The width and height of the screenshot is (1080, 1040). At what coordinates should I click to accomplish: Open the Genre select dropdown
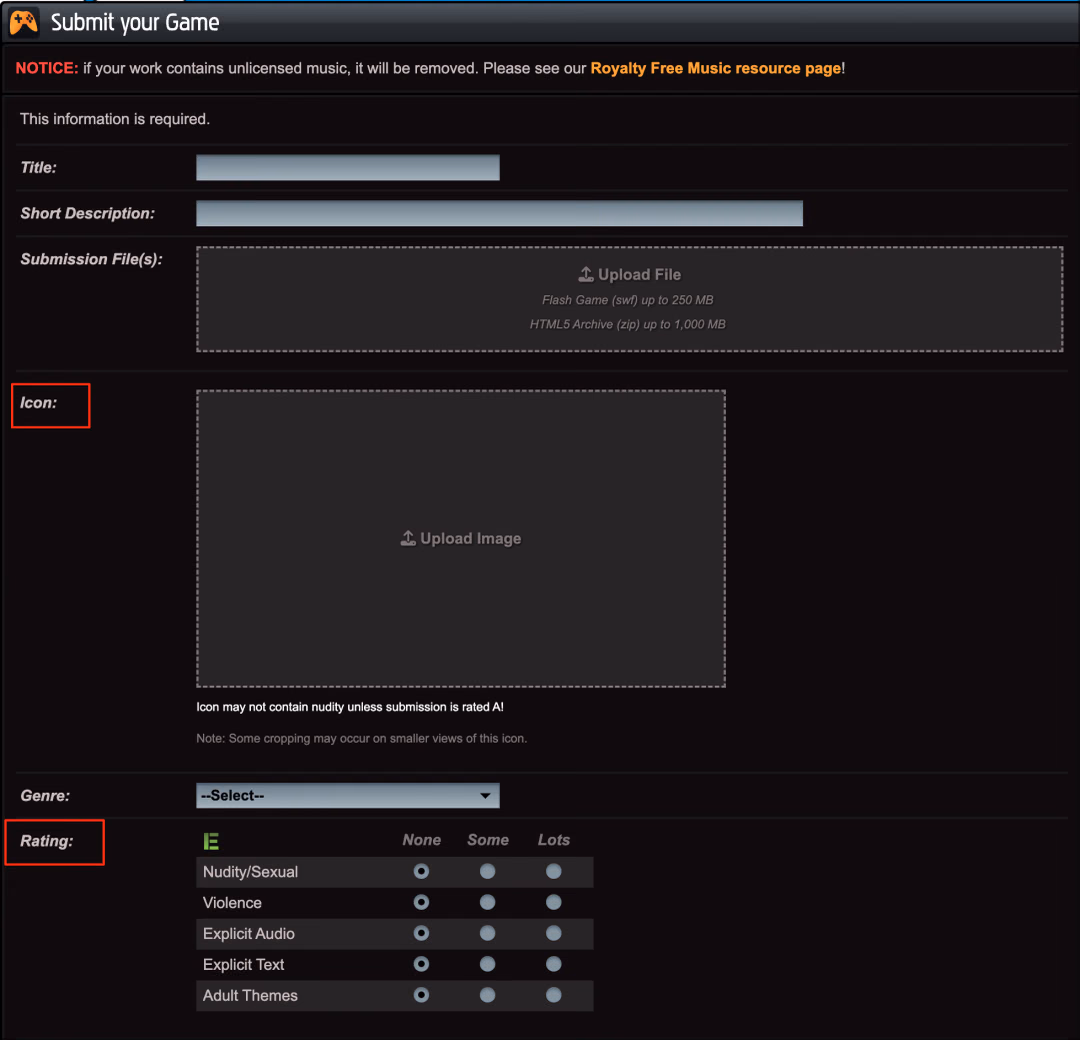point(348,795)
